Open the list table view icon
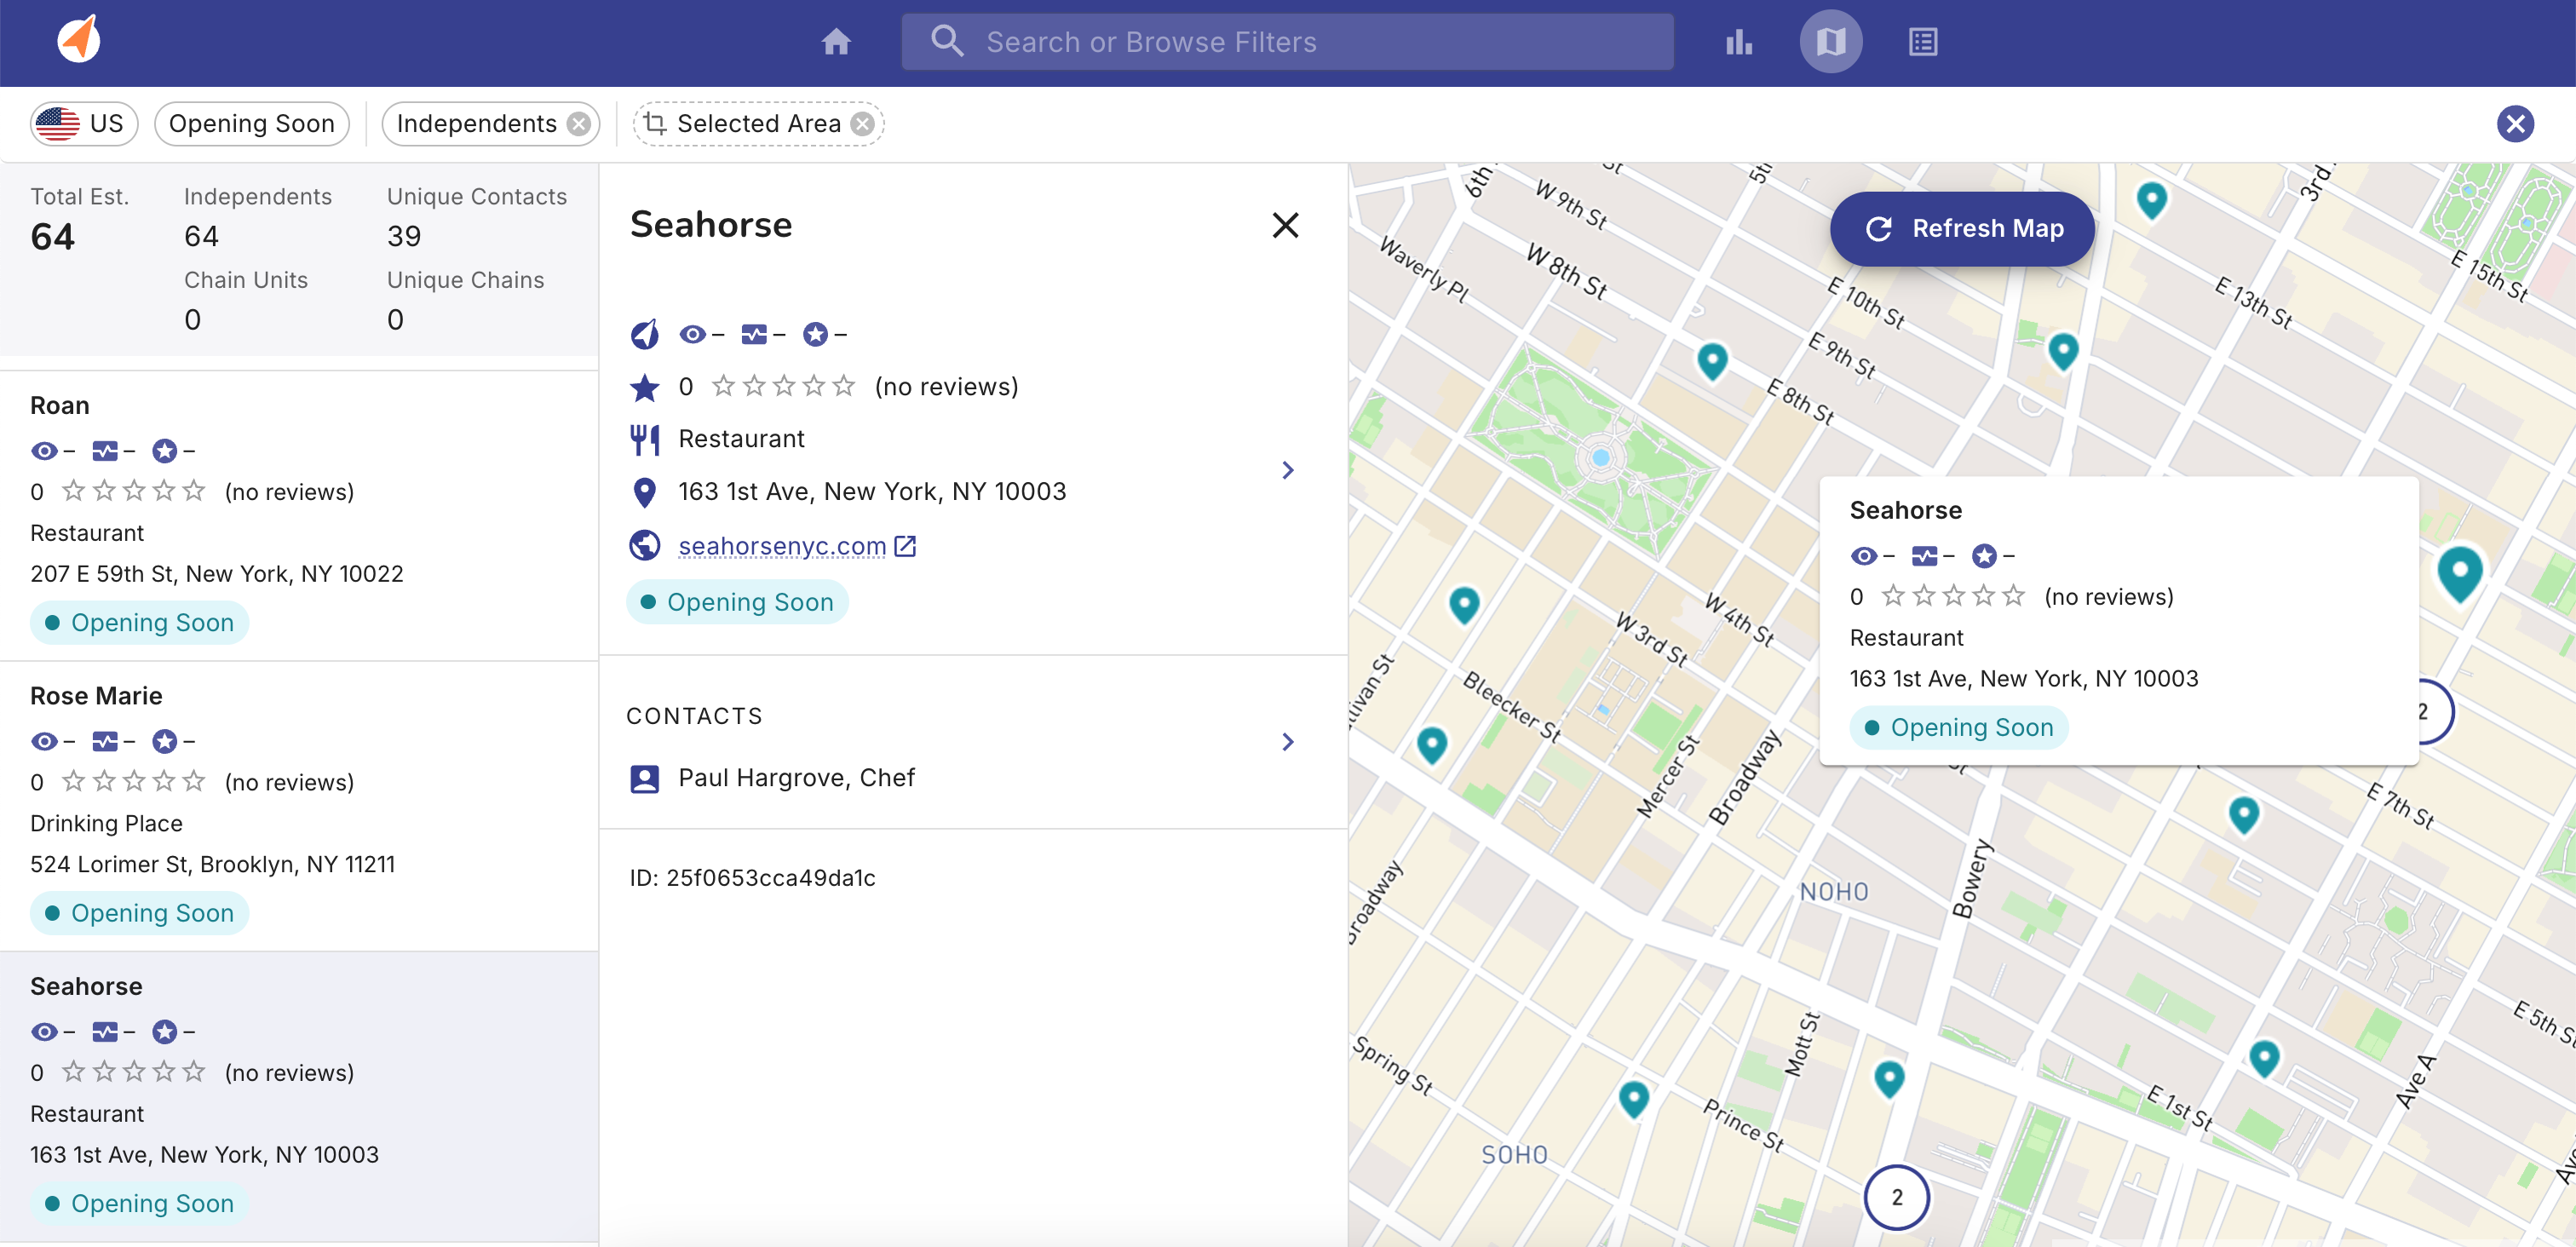Viewport: 2576px width, 1247px height. (1922, 42)
